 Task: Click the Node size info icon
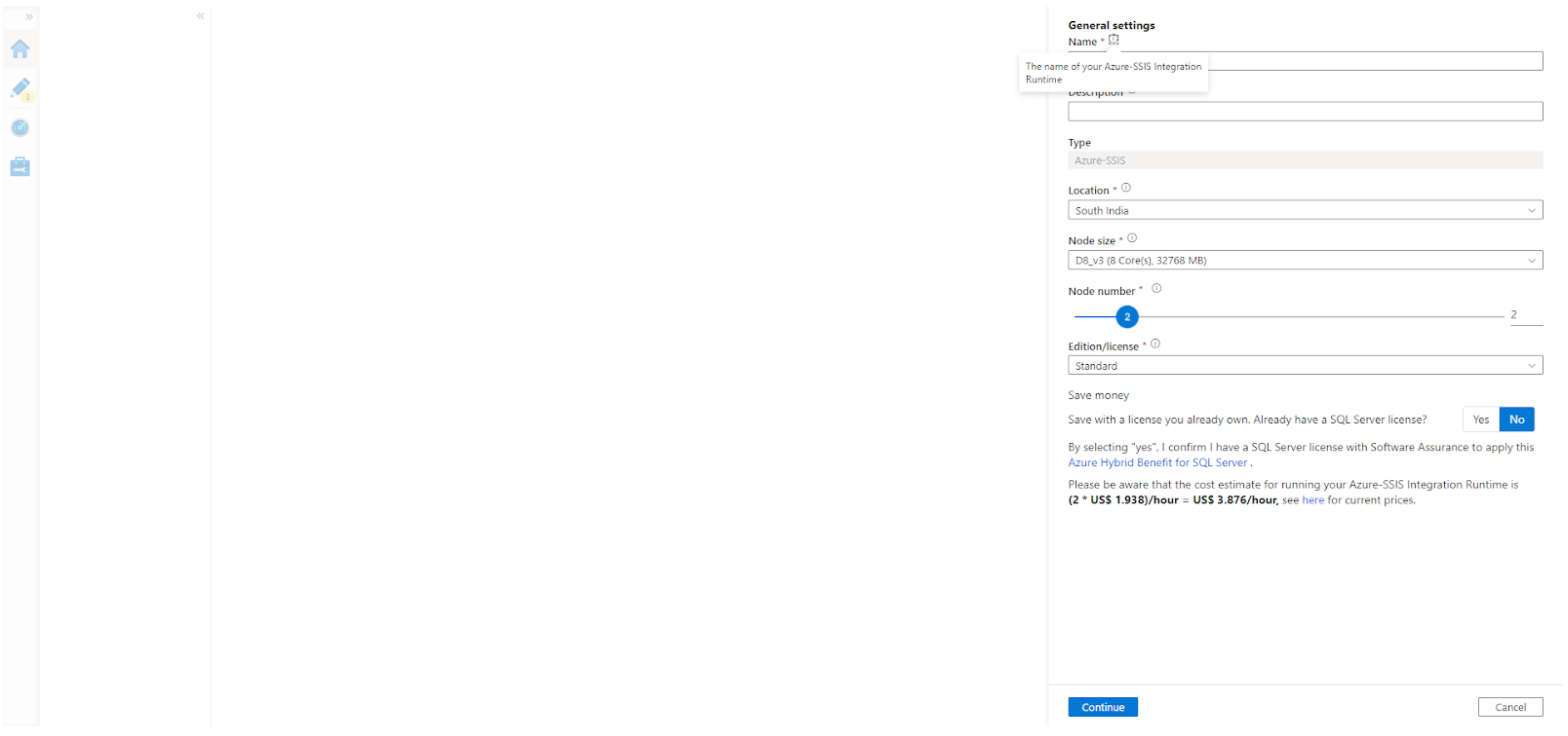coord(1132,238)
